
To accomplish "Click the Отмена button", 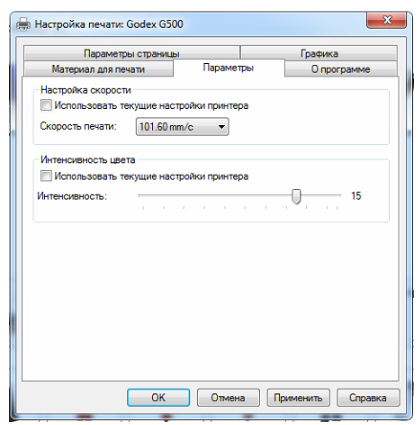I will pos(228,397).
